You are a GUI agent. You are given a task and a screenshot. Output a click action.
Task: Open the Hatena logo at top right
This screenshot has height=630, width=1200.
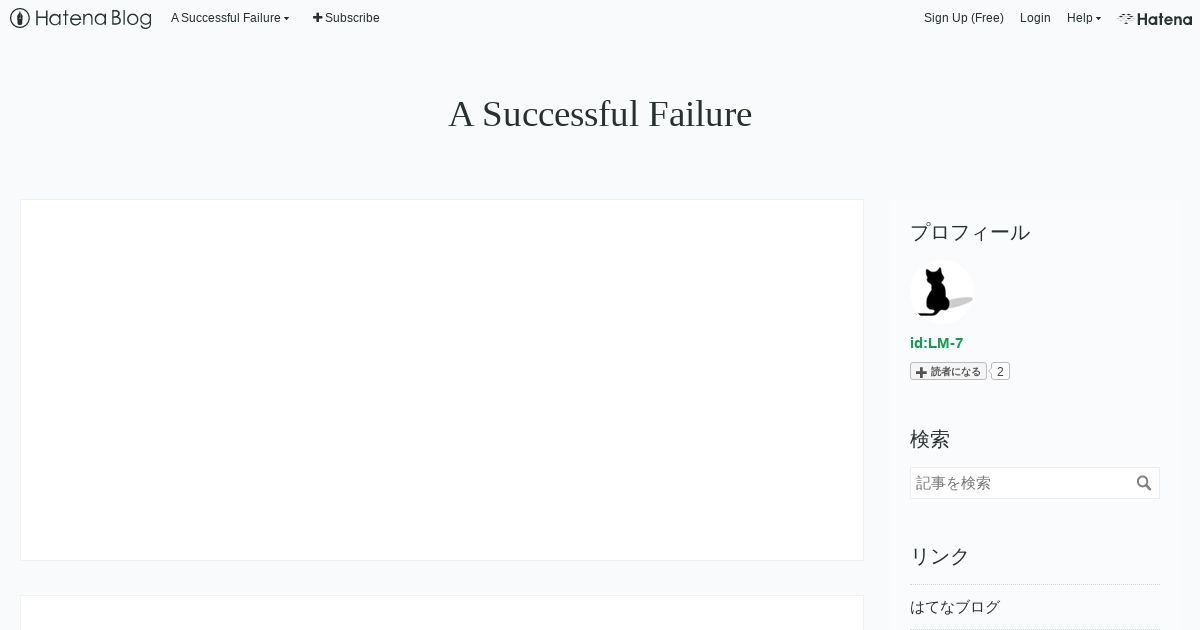pos(1155,18)
